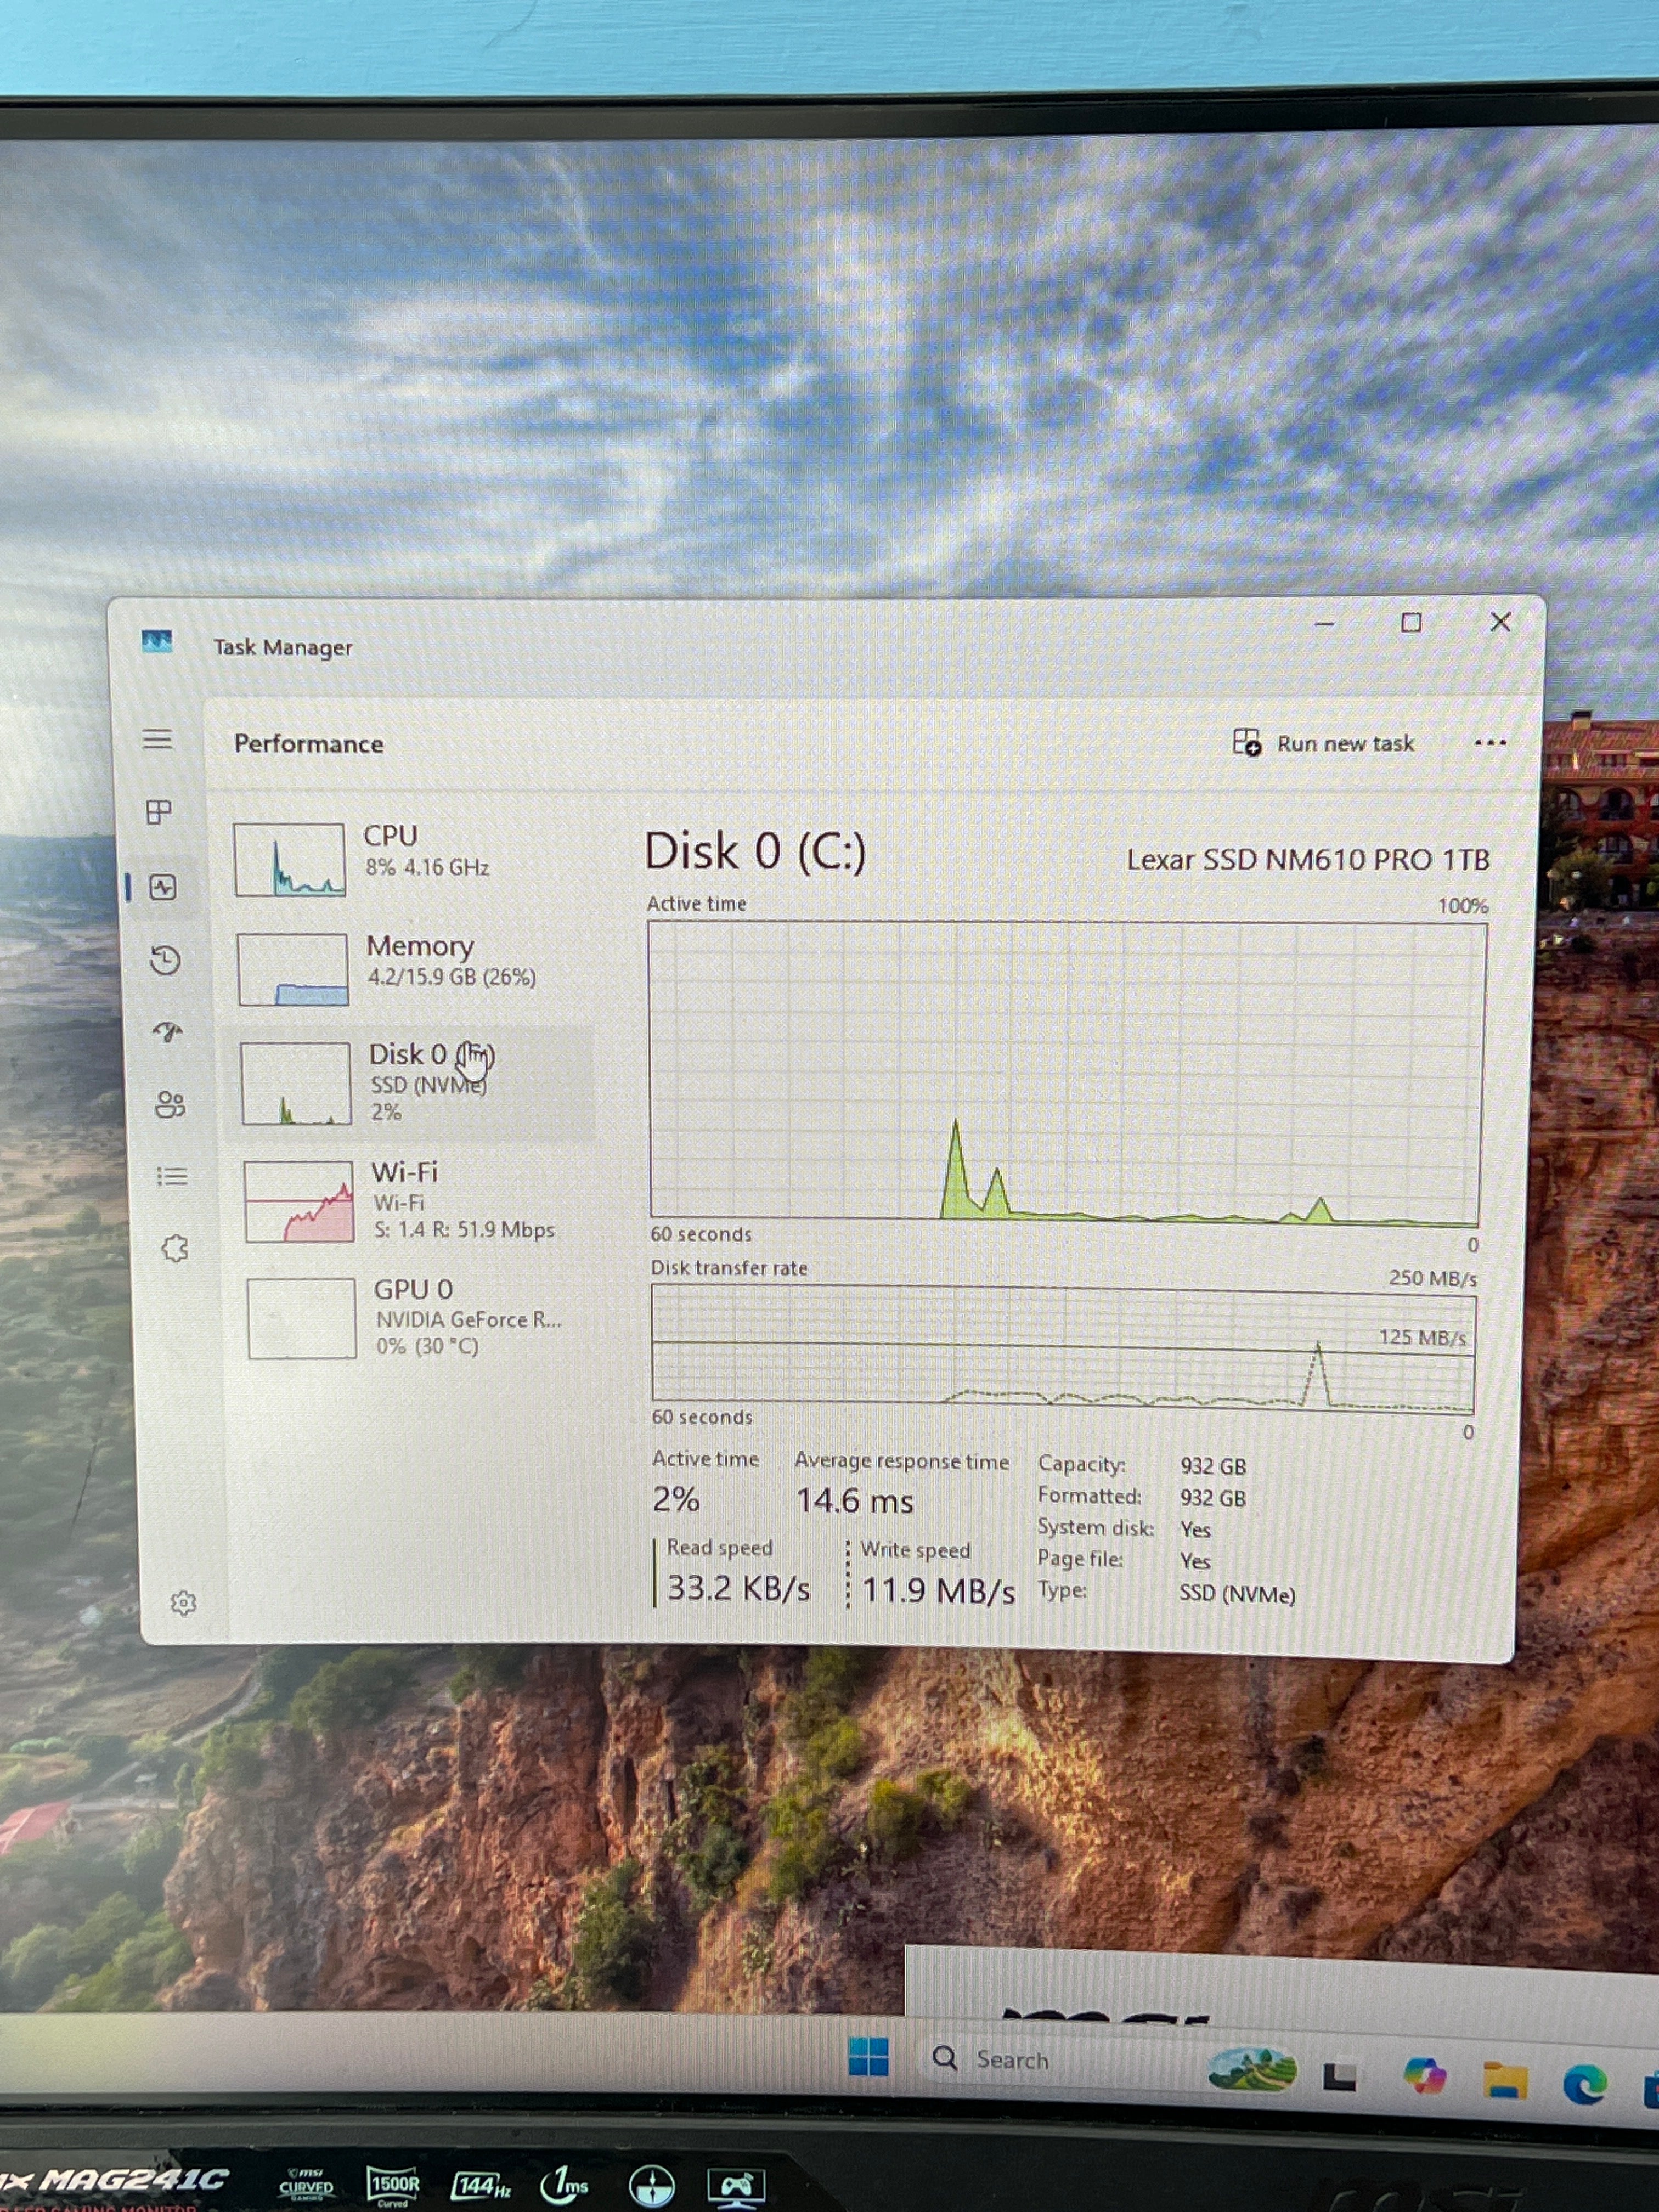Launch Copilot from the taskbar
This screenshot has width=1659, height=2212.
pyautogui.click(x=1424, y=2076)
